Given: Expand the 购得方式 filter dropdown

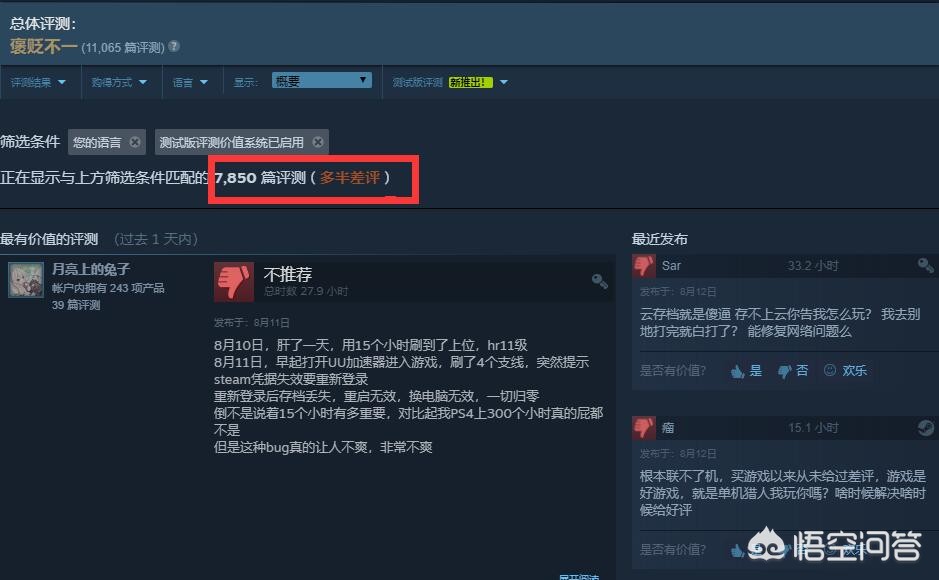Looking at the screenshot, I should (119, 82).
